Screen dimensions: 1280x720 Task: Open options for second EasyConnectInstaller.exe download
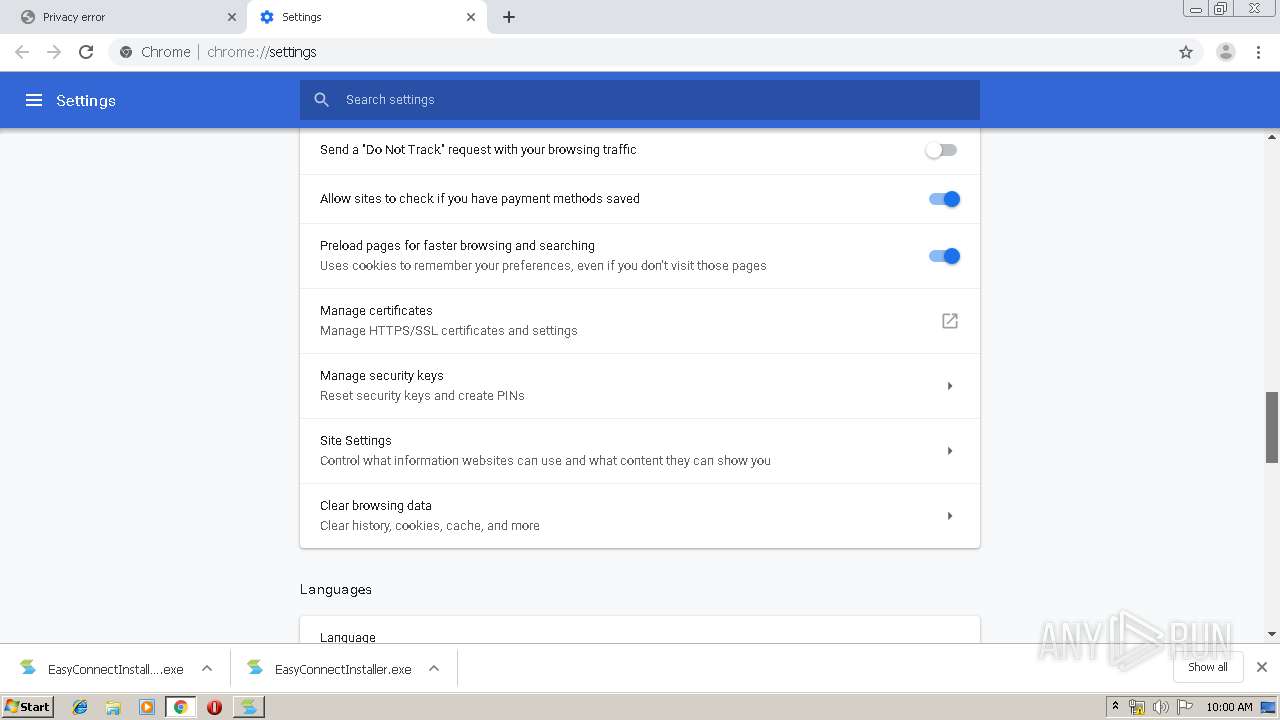[x=434, y=668]
